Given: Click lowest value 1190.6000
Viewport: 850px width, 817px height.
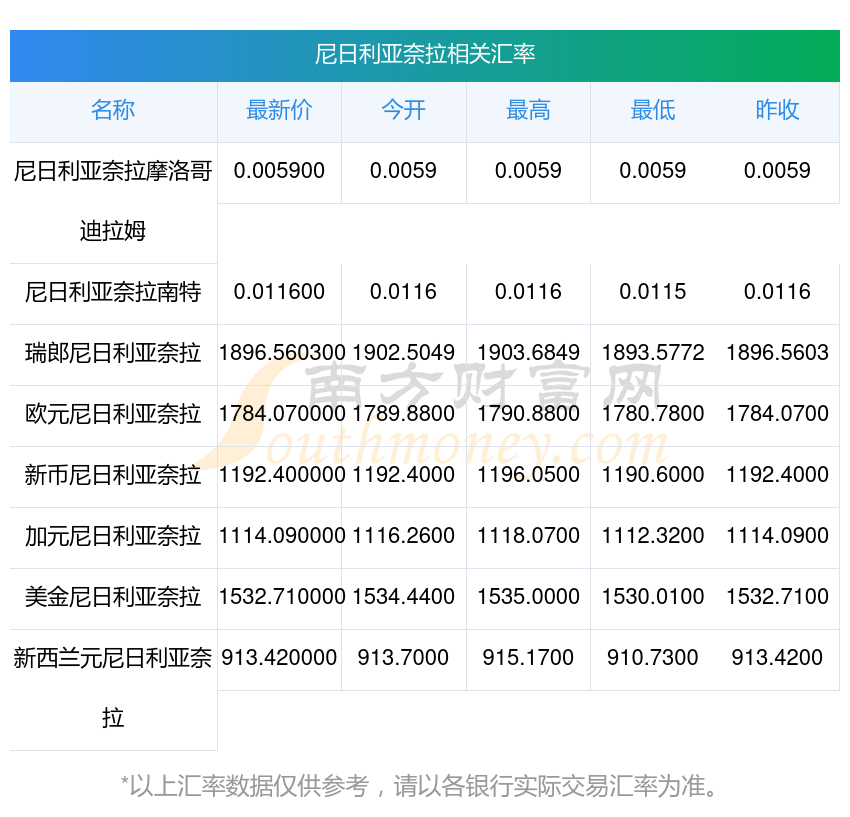Looking at the screenshot, I should point(653,475).
